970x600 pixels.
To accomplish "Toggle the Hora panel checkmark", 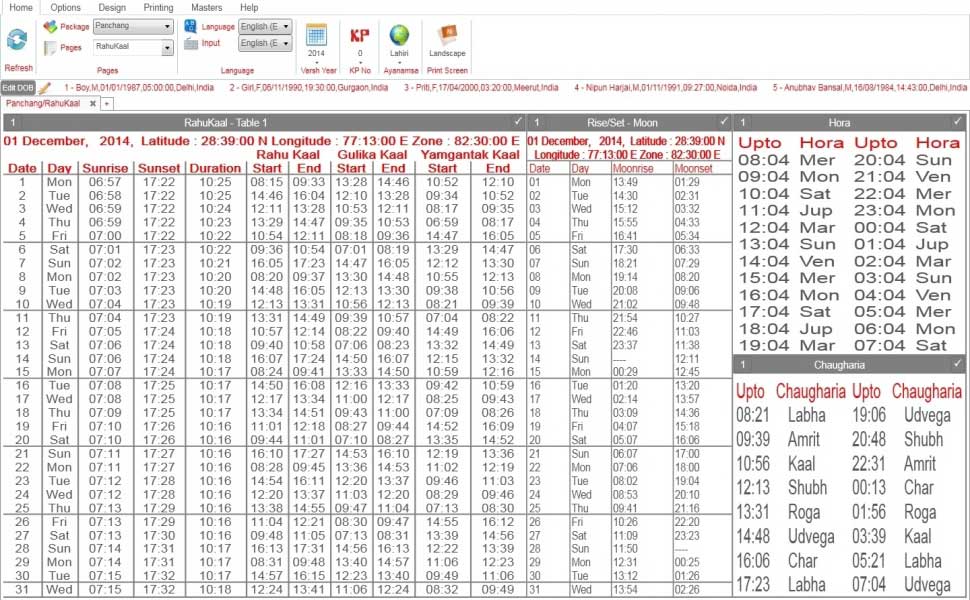I will [x=957, y=122].
